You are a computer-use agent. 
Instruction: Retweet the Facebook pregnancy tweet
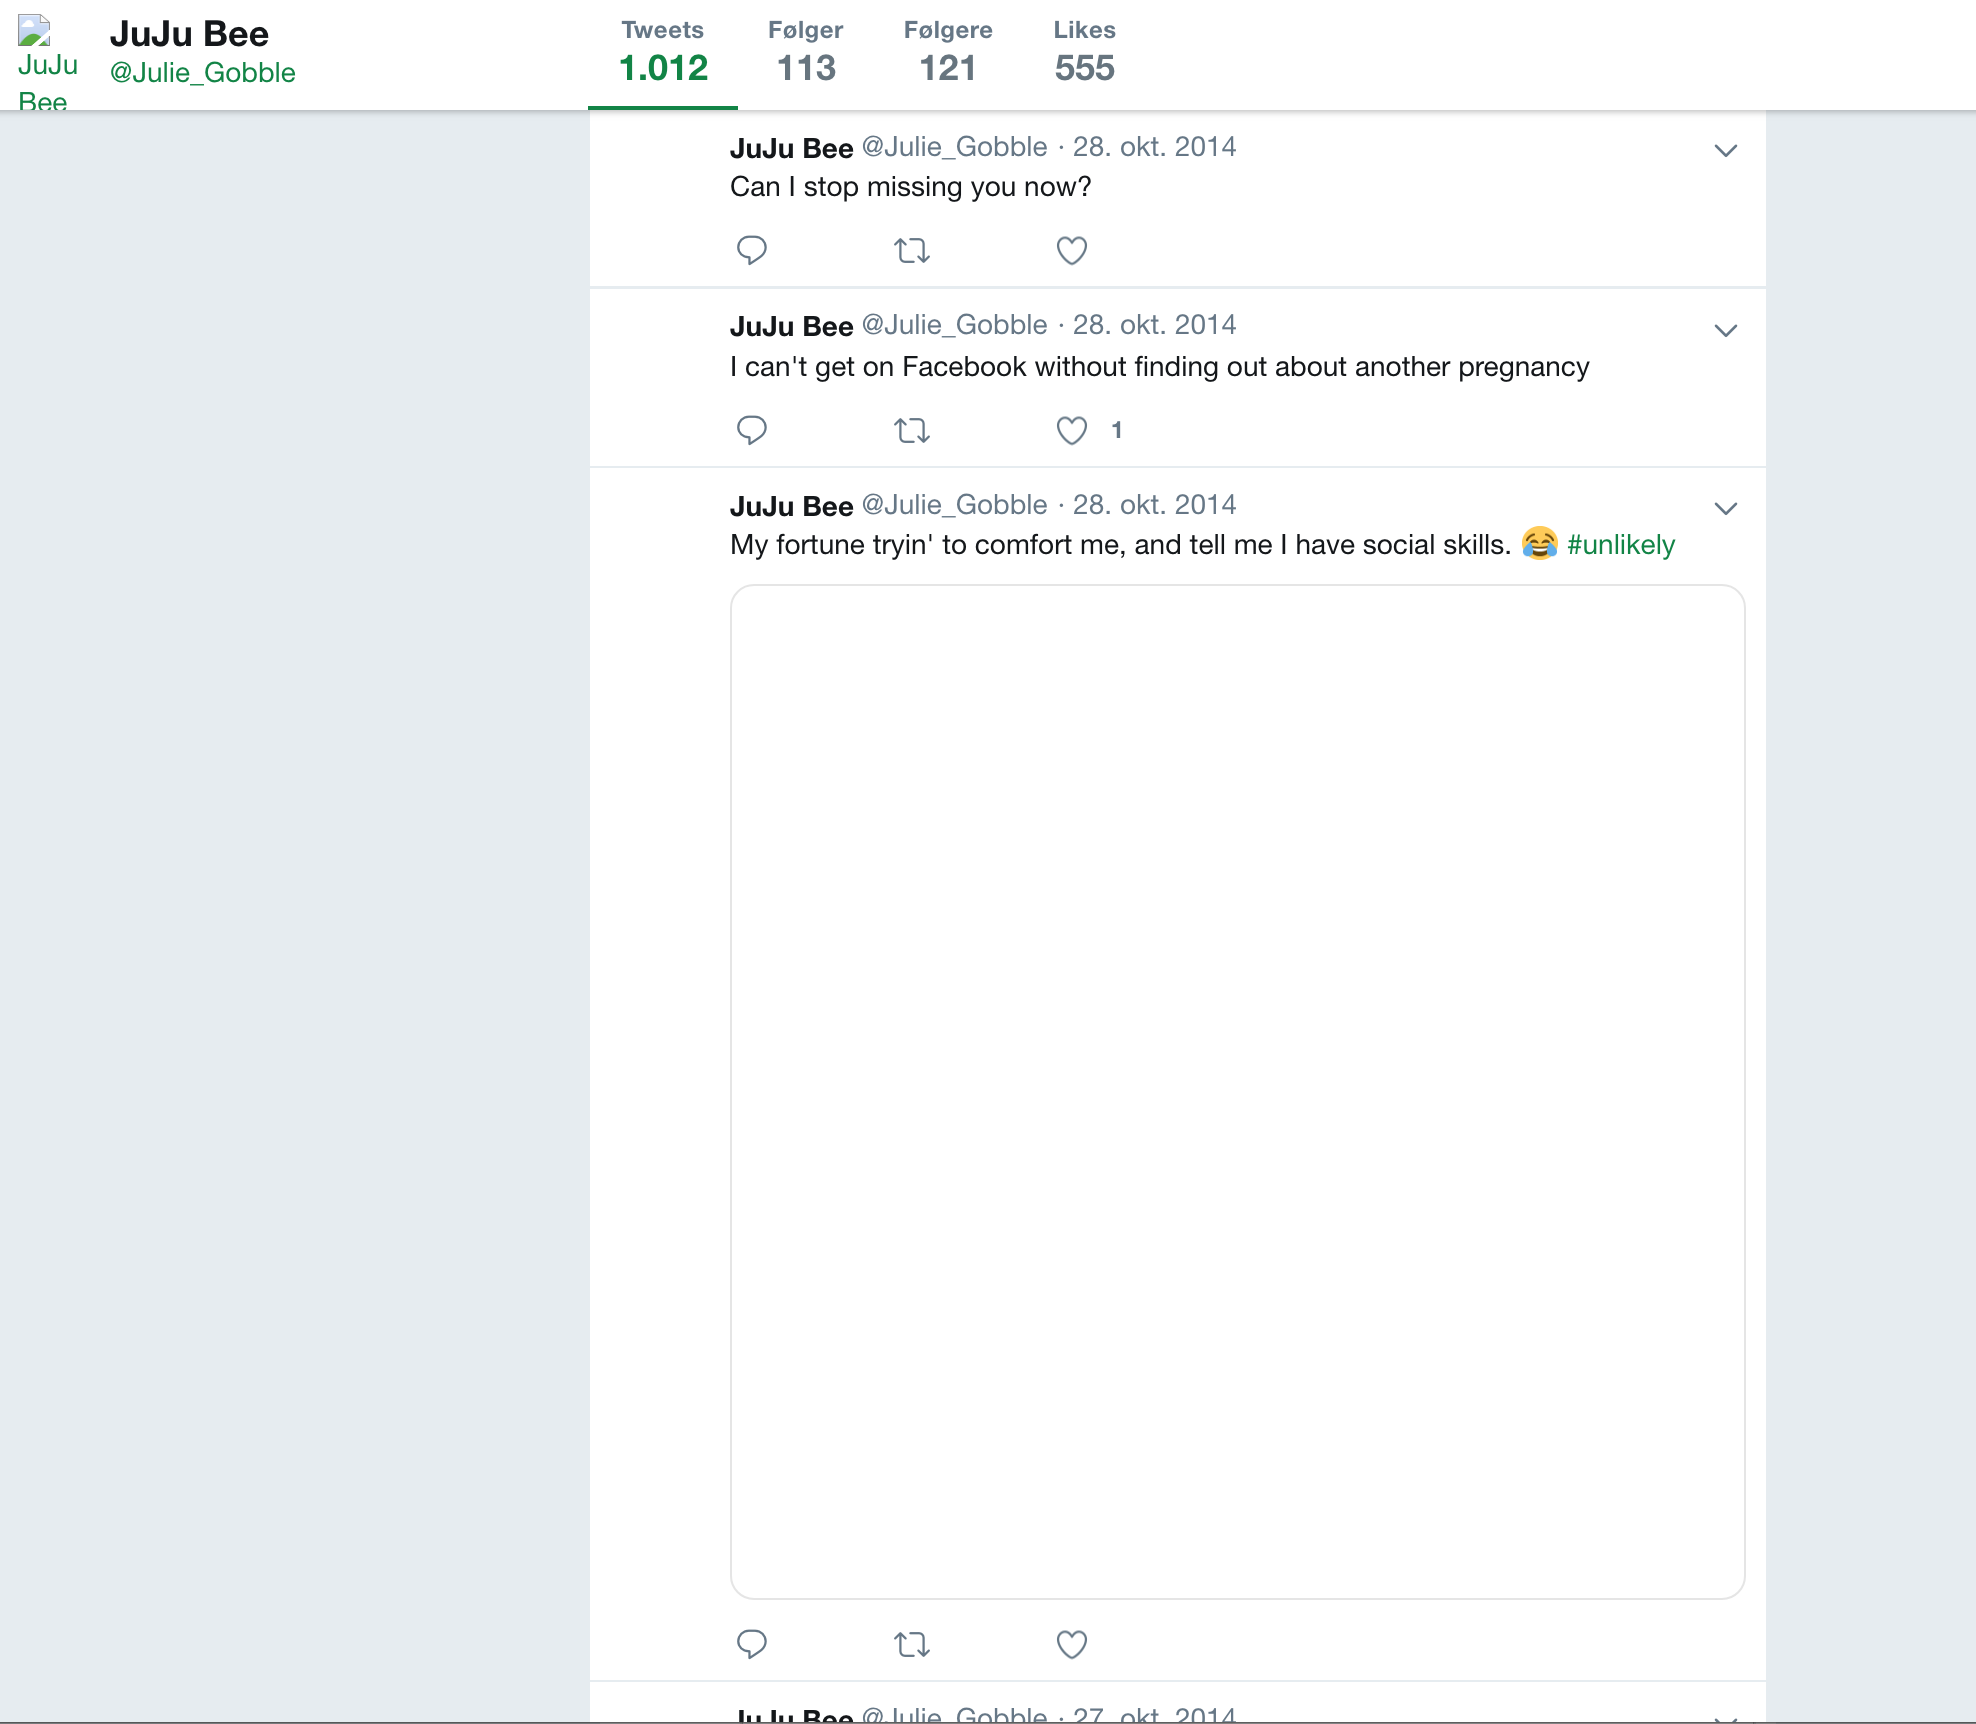[911, 431]
